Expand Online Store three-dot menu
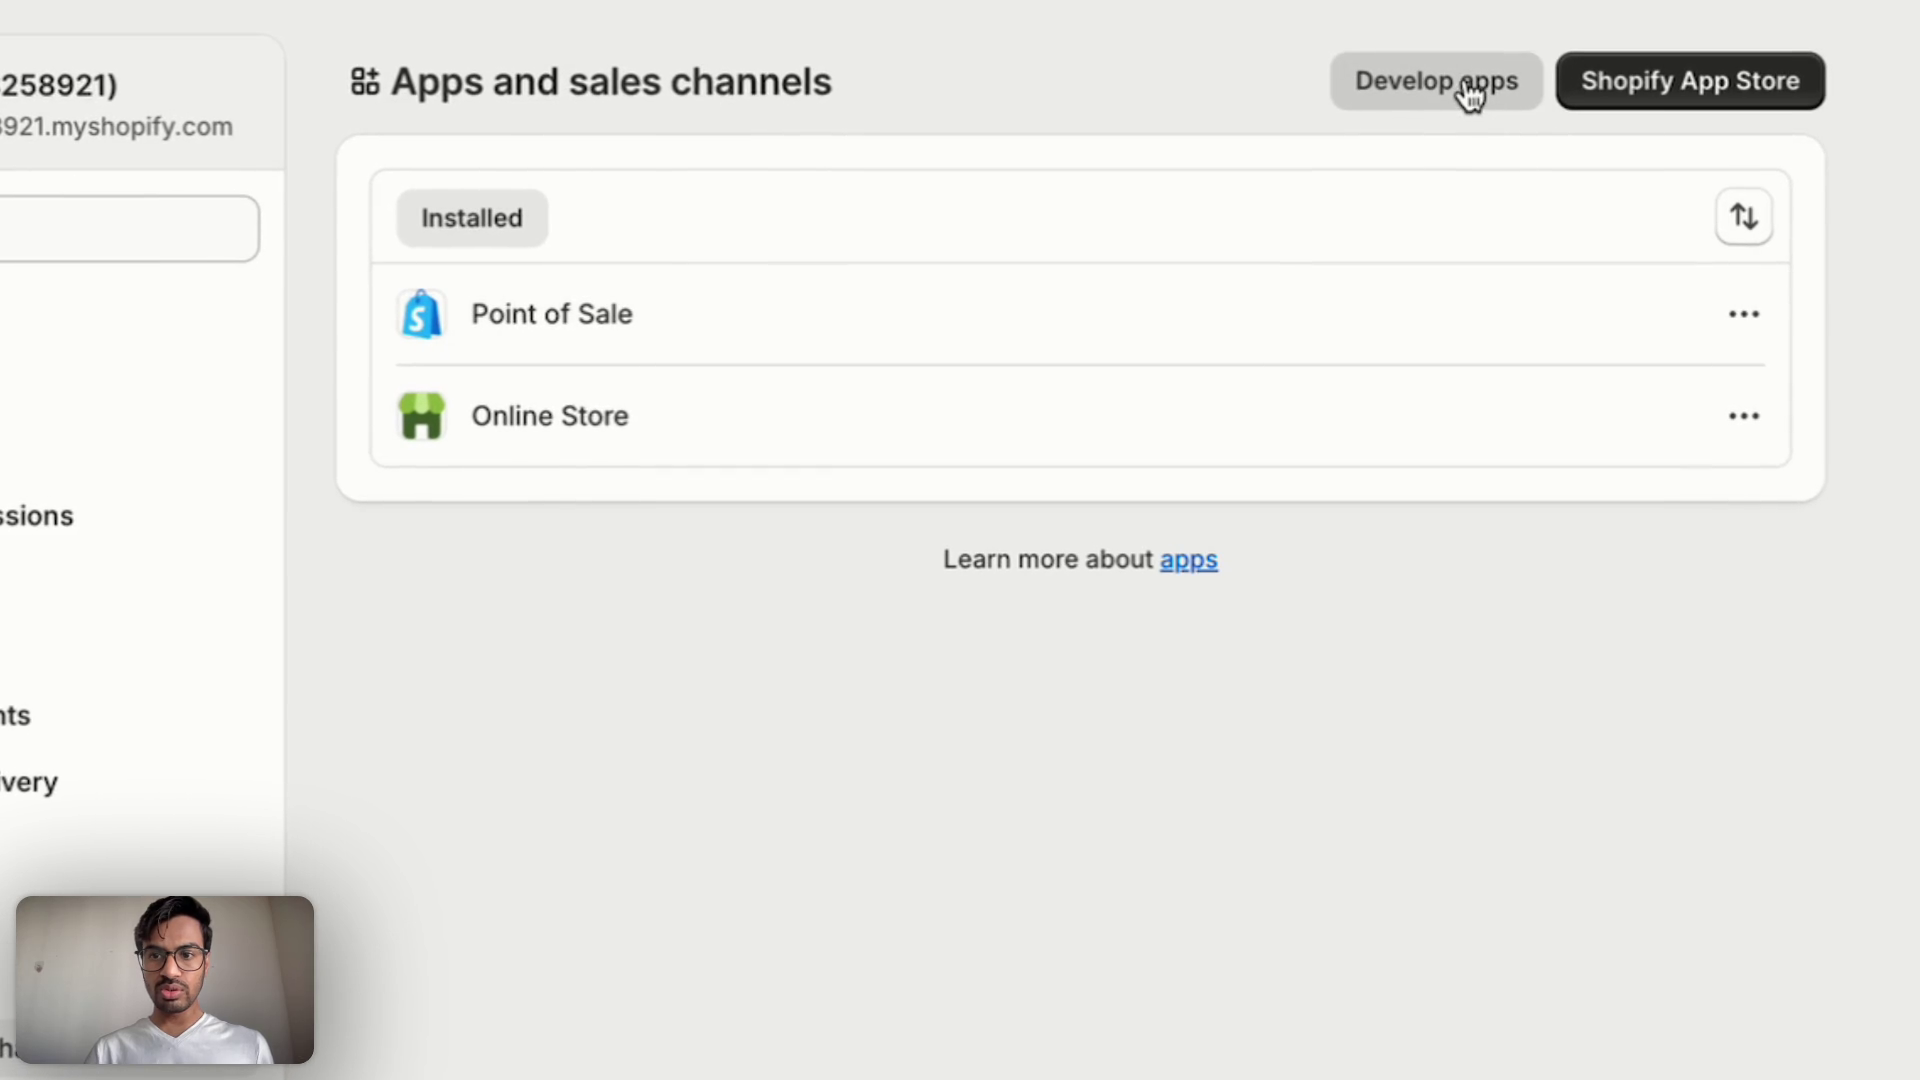Image resolution: width=1920 pixels, height=1080 pixels. click(1743, 416)
